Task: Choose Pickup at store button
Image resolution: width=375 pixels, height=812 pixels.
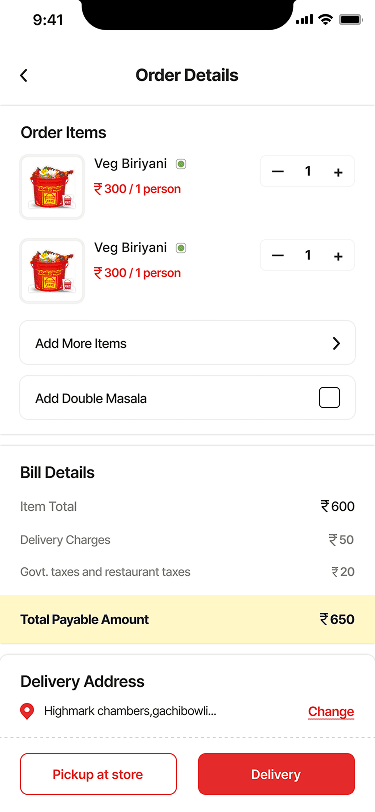Action: (98, 774)
